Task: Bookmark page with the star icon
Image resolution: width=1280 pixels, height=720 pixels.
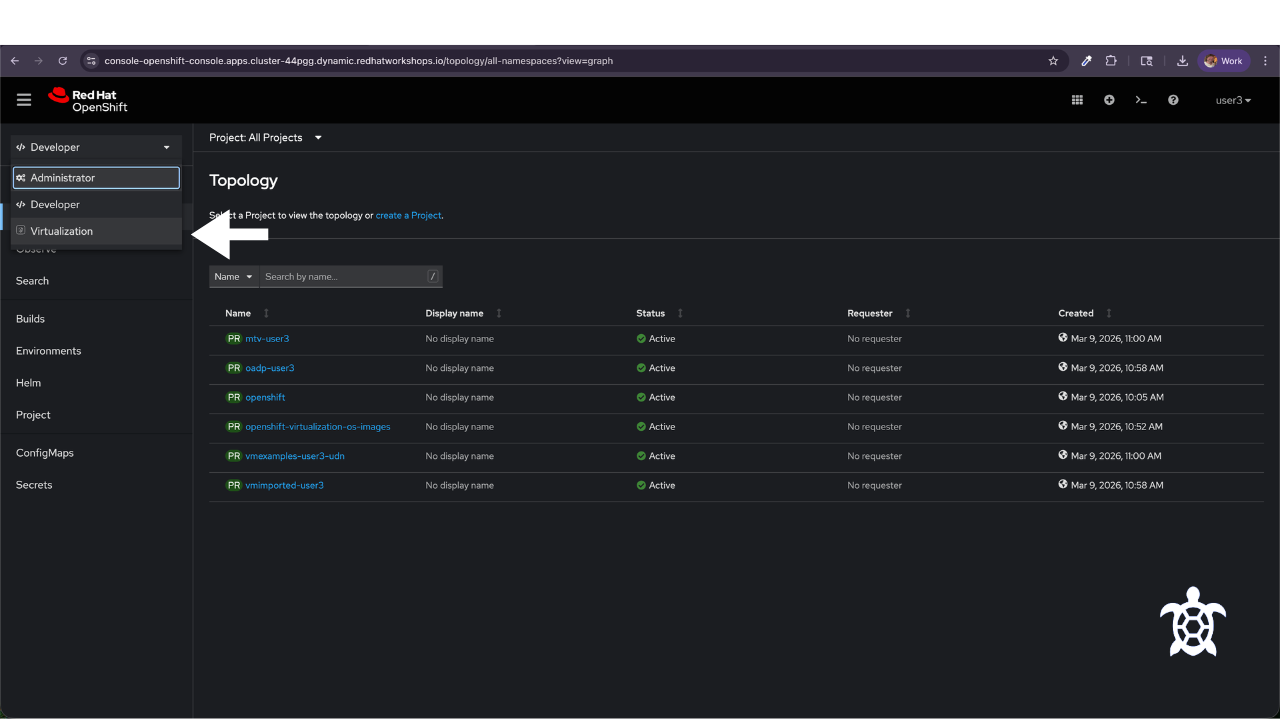Action: (x=1053, y=61)
